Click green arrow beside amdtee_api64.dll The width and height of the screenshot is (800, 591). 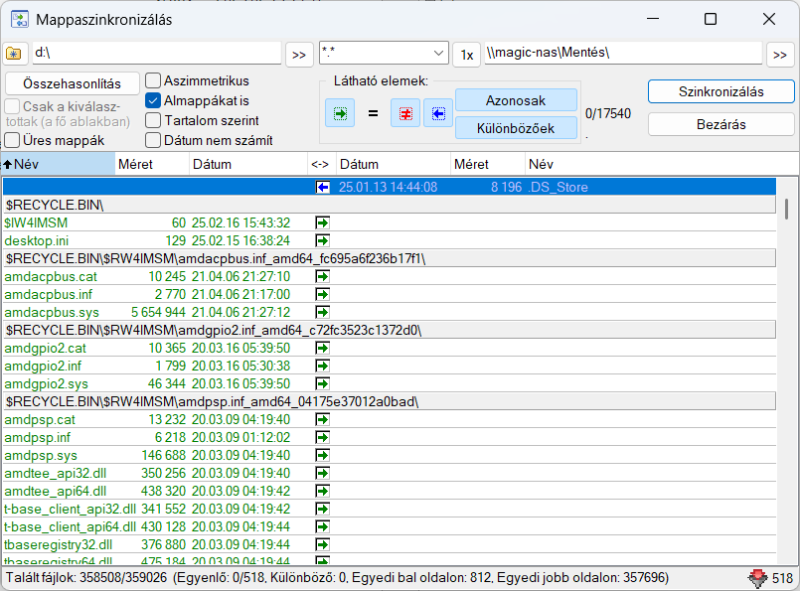(322, 491)
